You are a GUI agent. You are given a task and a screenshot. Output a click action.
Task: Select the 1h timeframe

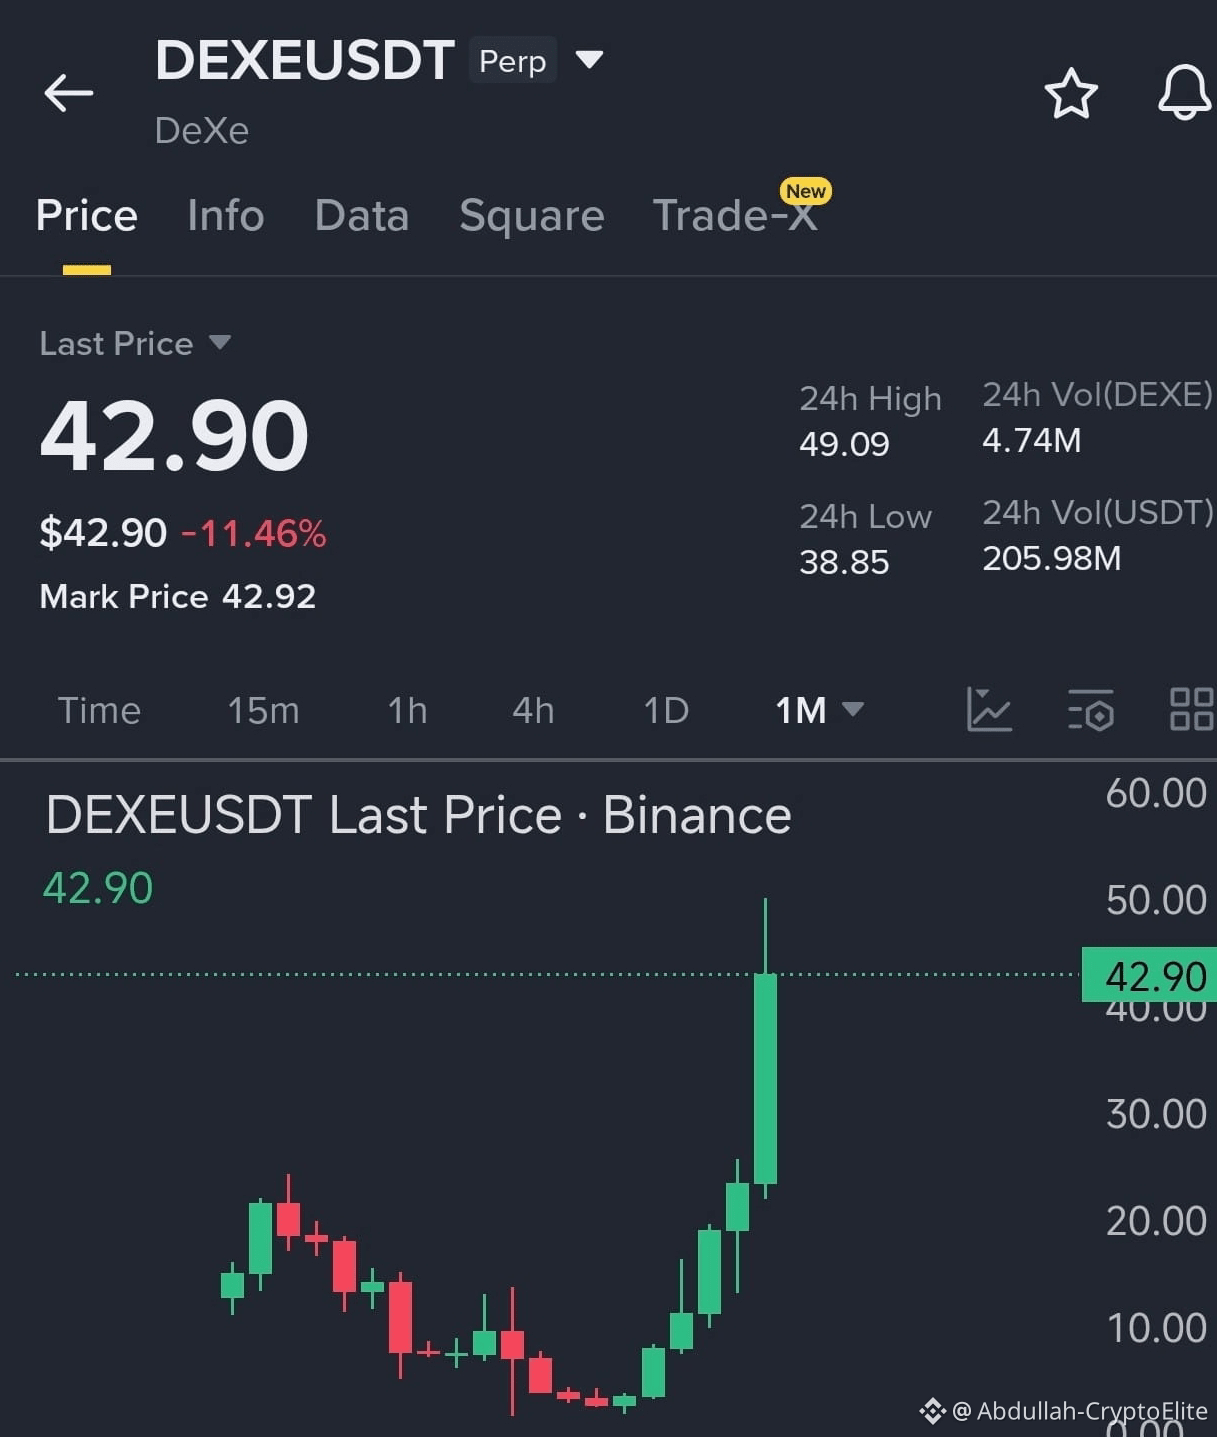tap(407, 710)
